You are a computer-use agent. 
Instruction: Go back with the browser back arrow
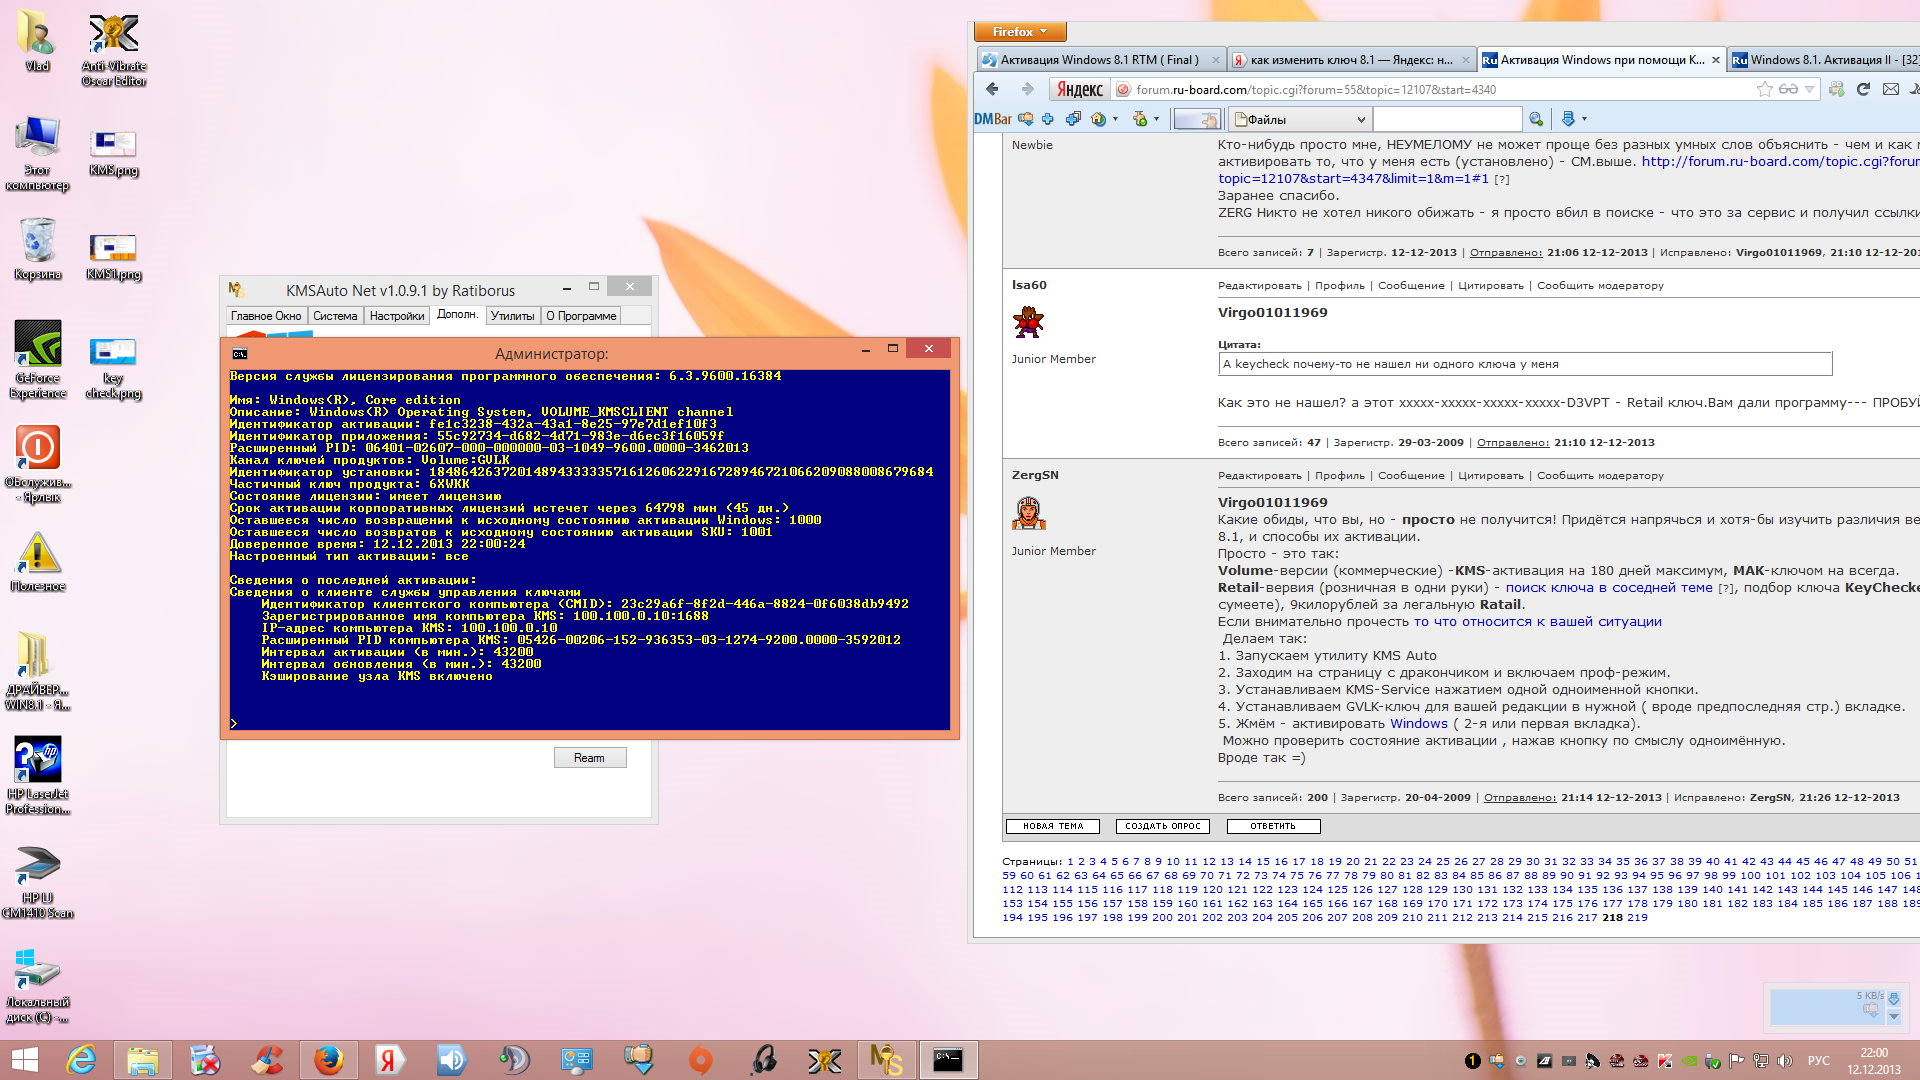pyautogui.click(x=992, y=89)
